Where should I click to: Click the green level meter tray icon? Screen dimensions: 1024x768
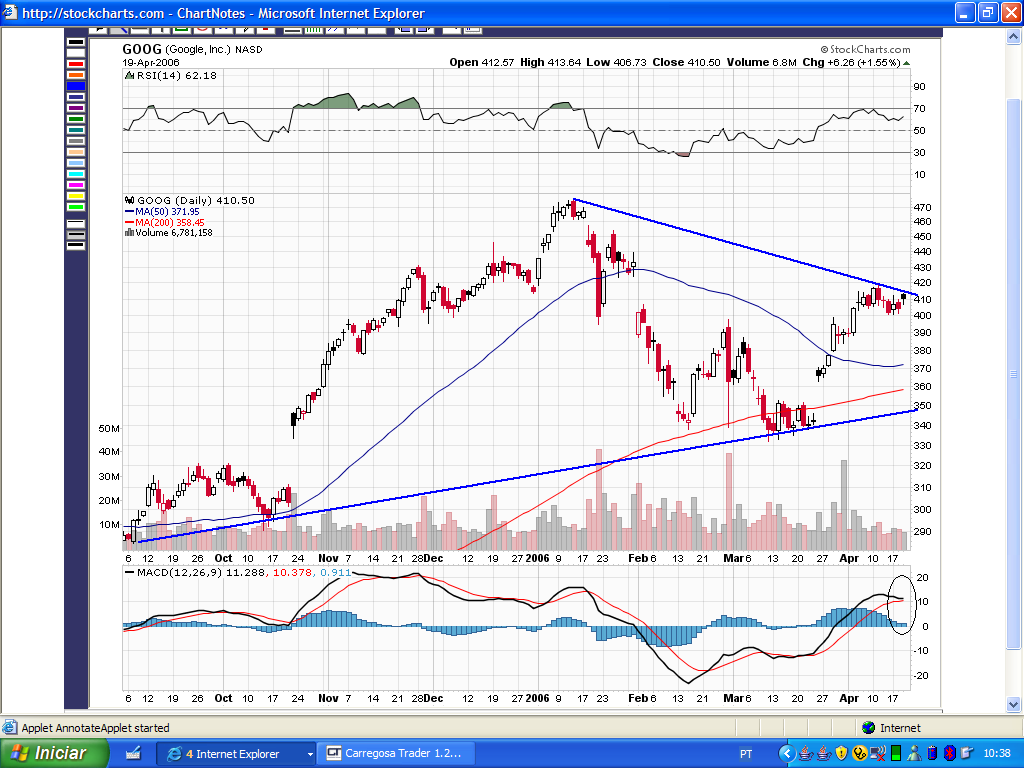pyautogui.click(x=895, y=754)
